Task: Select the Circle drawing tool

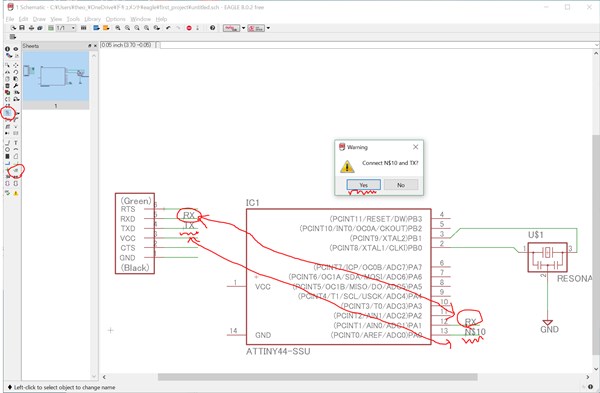Action: pos(7,149)
